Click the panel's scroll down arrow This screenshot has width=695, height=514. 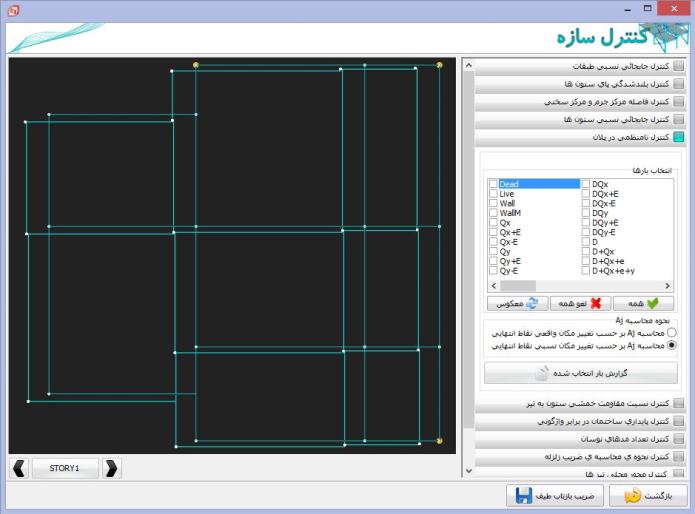[467, 470]
